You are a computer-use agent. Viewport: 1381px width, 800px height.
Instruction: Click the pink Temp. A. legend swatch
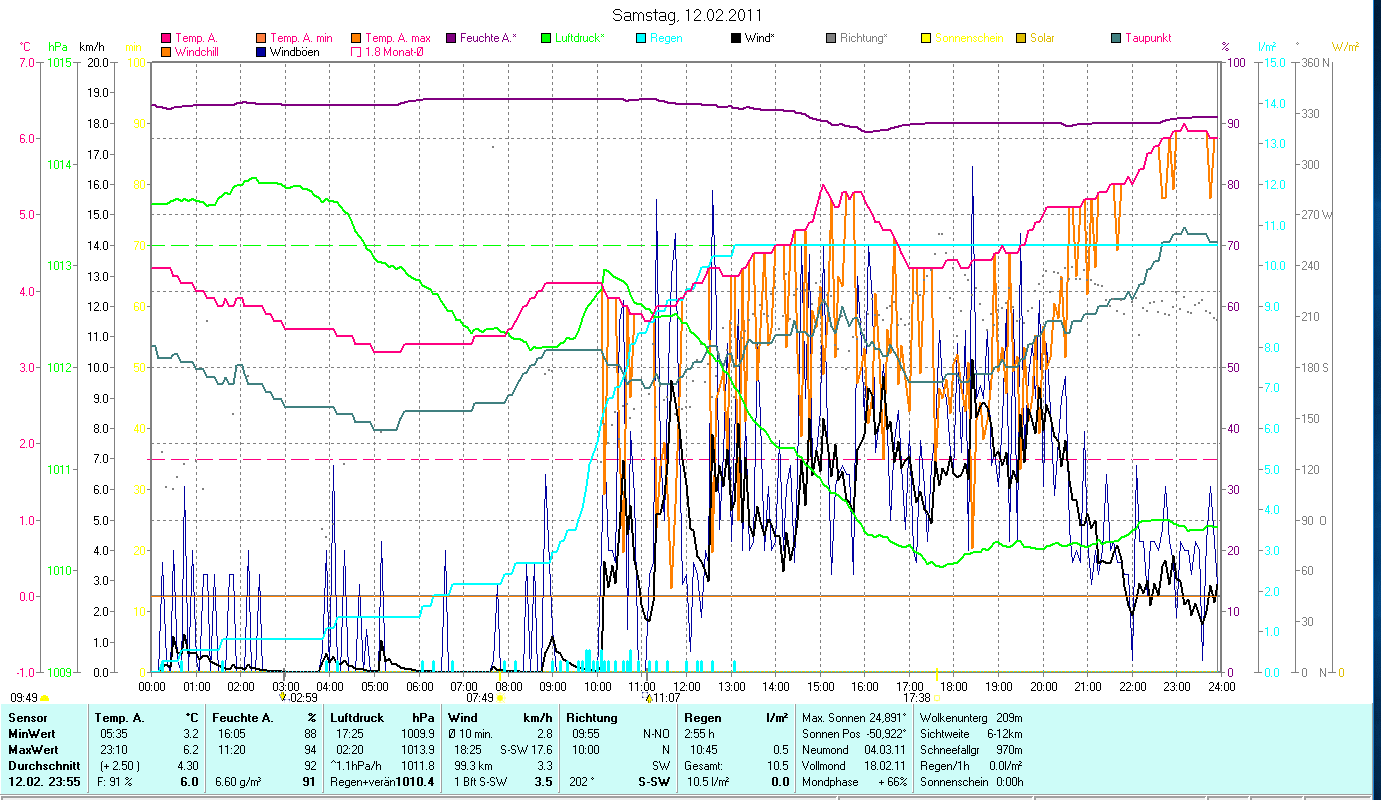point(166,38)
